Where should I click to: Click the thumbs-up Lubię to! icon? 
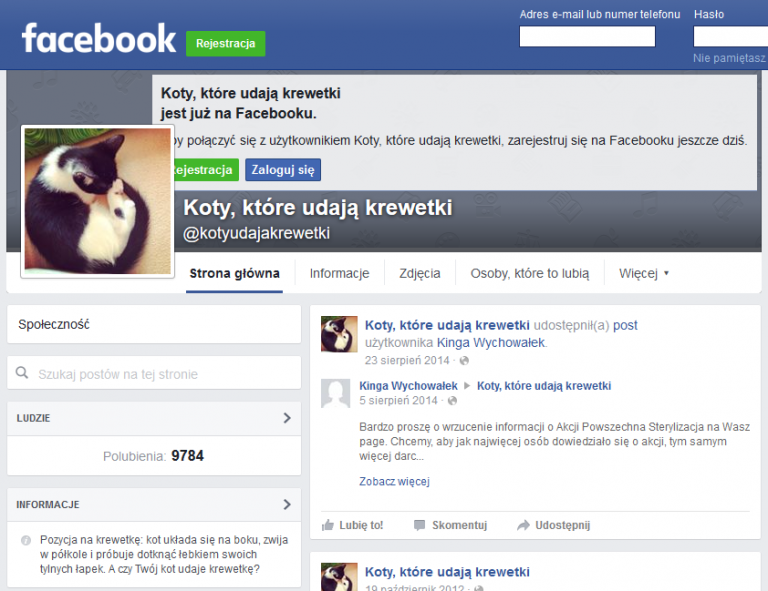pos(327,525)
